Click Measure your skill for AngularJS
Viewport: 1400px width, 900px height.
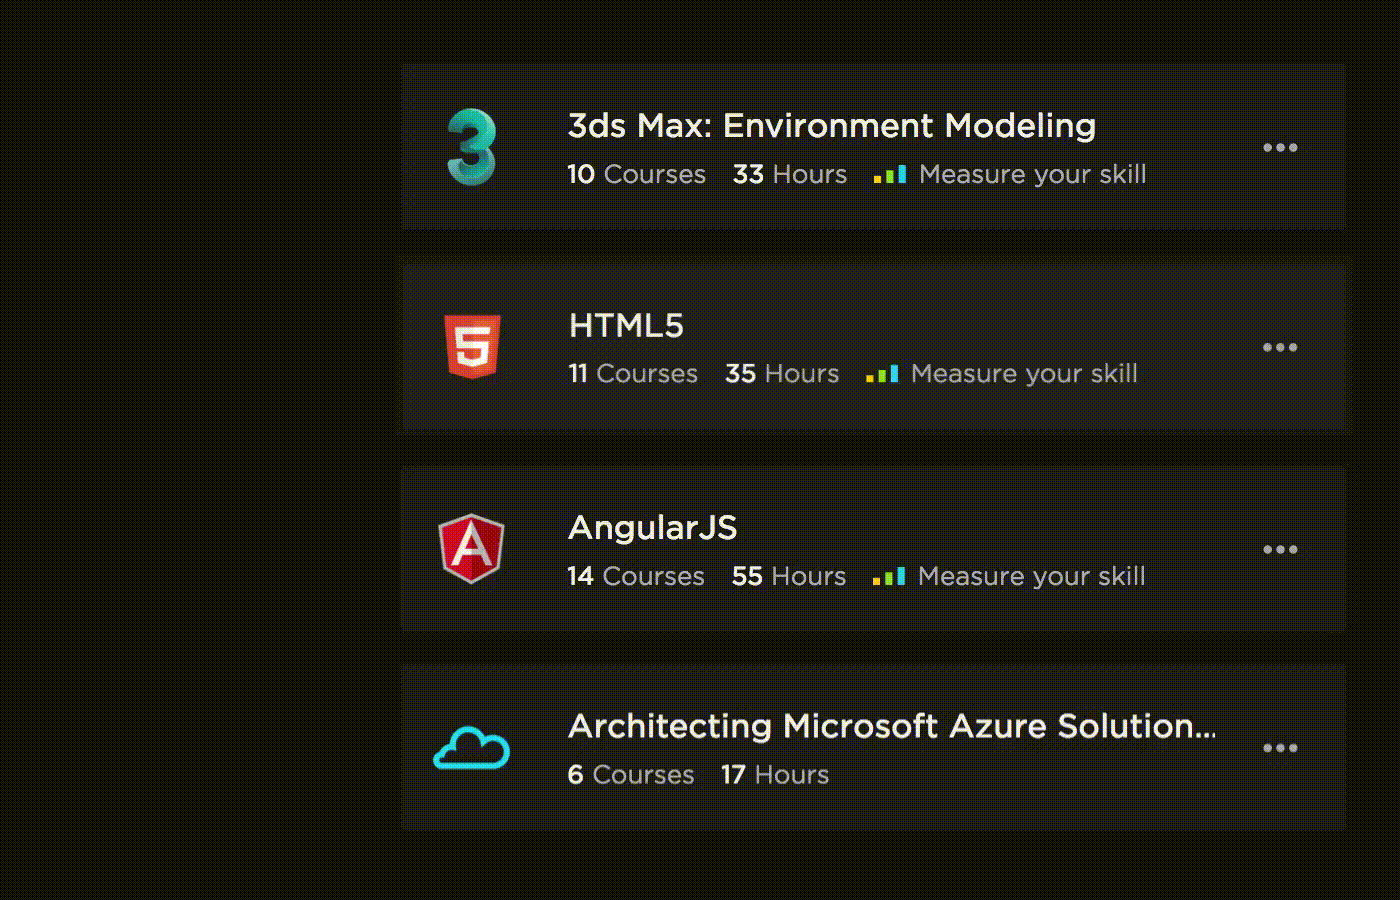tap(1032, 577)
